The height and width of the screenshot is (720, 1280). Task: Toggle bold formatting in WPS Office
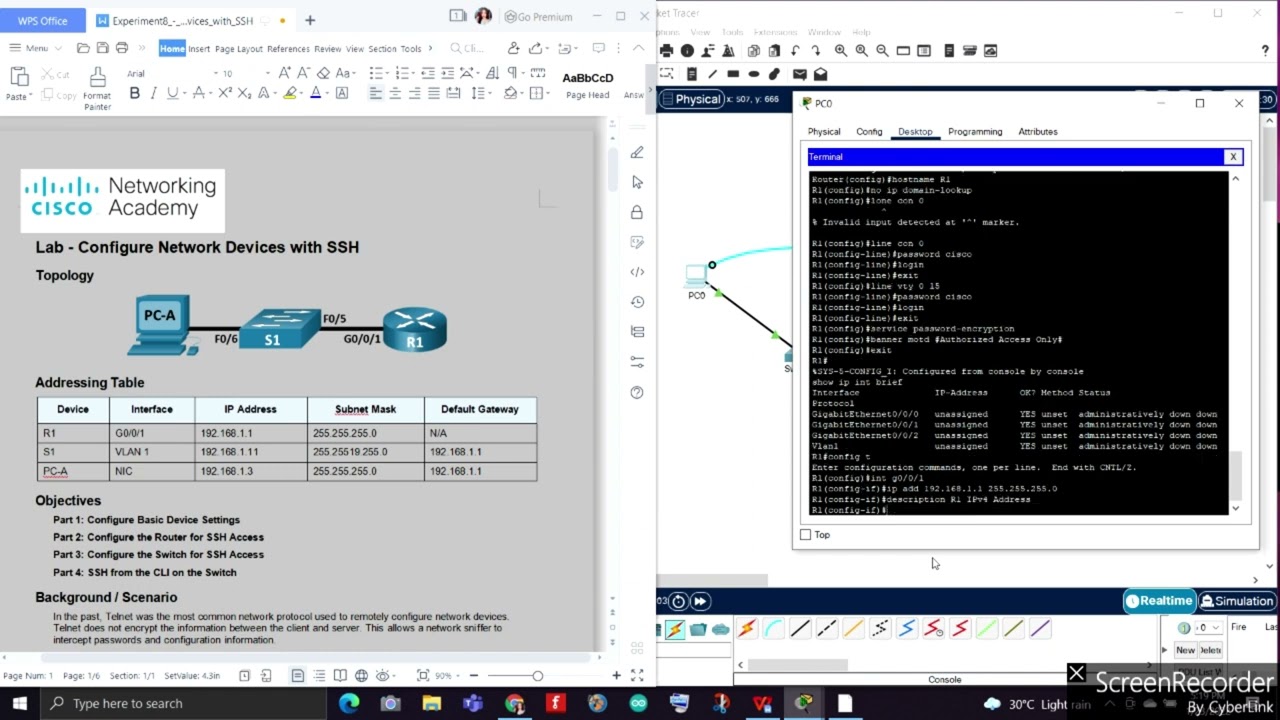pyautogui.click(x=134, y=93)
